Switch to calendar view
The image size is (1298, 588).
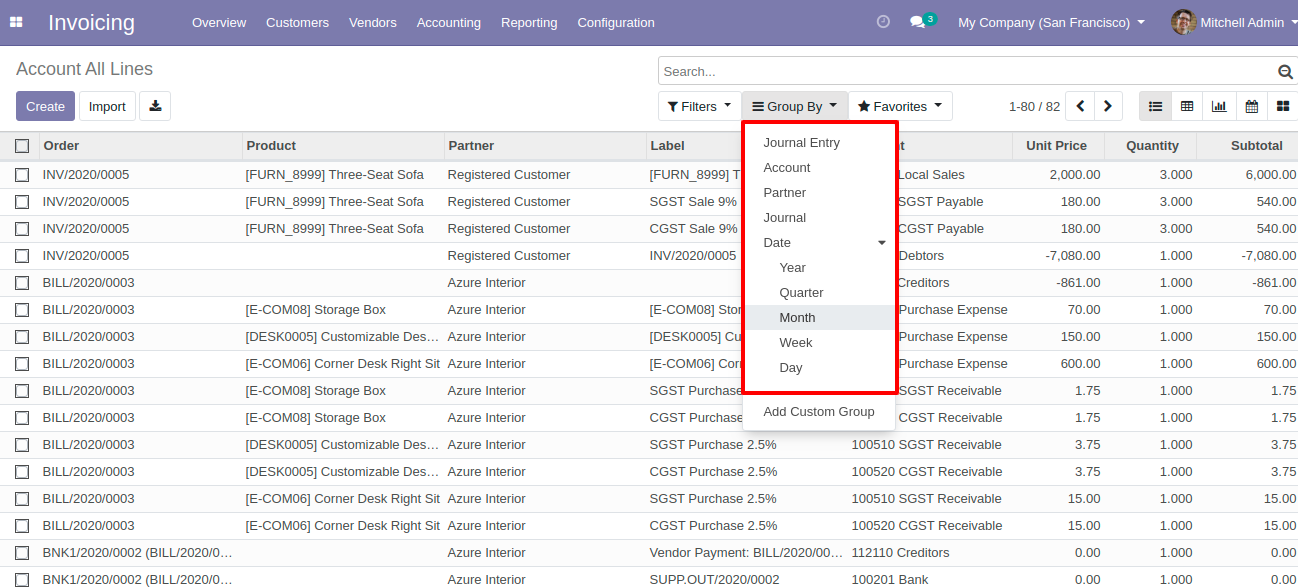[x=1251, y=106]
